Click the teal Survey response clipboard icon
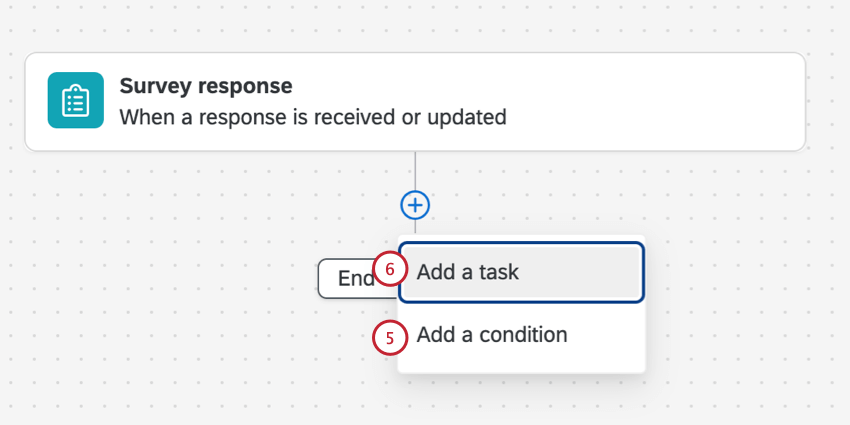Image resolution: width=850 pixels, height=425 pixels. (x=75, y=100)
